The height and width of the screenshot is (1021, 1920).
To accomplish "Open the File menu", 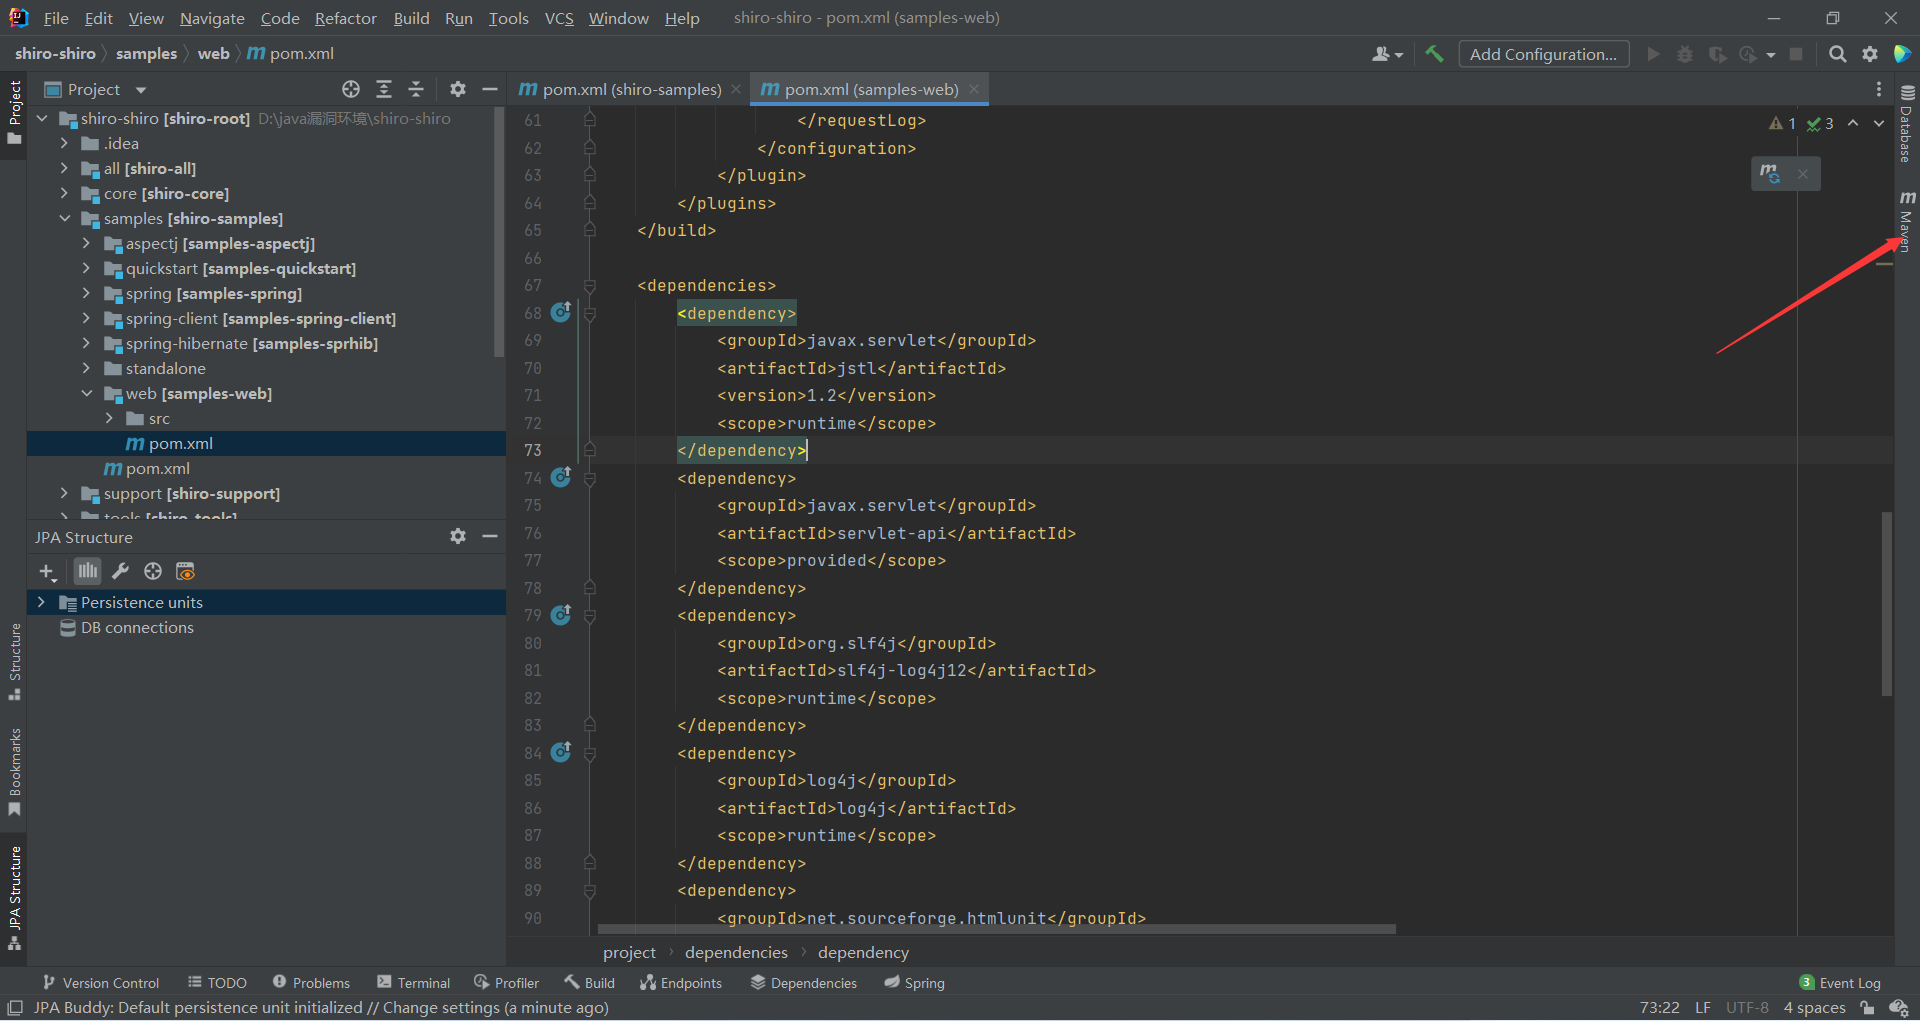I will [56, 18].
